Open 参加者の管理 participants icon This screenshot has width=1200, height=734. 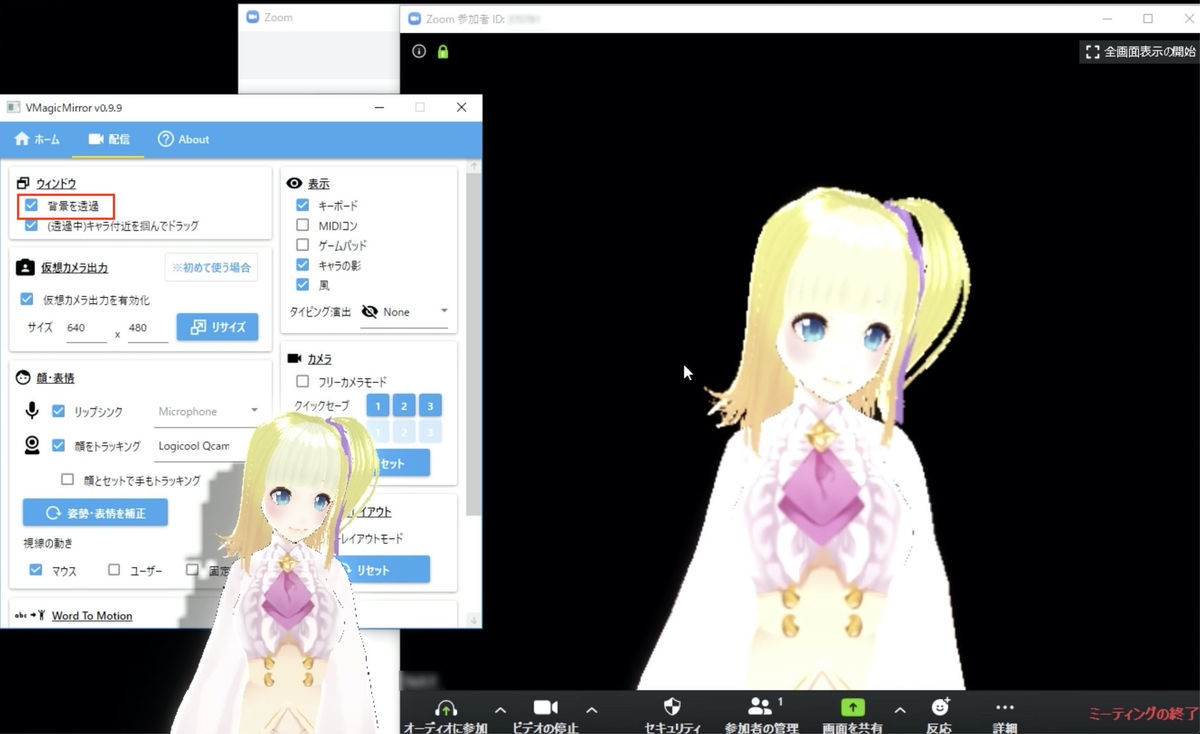(x=761, y=706)
